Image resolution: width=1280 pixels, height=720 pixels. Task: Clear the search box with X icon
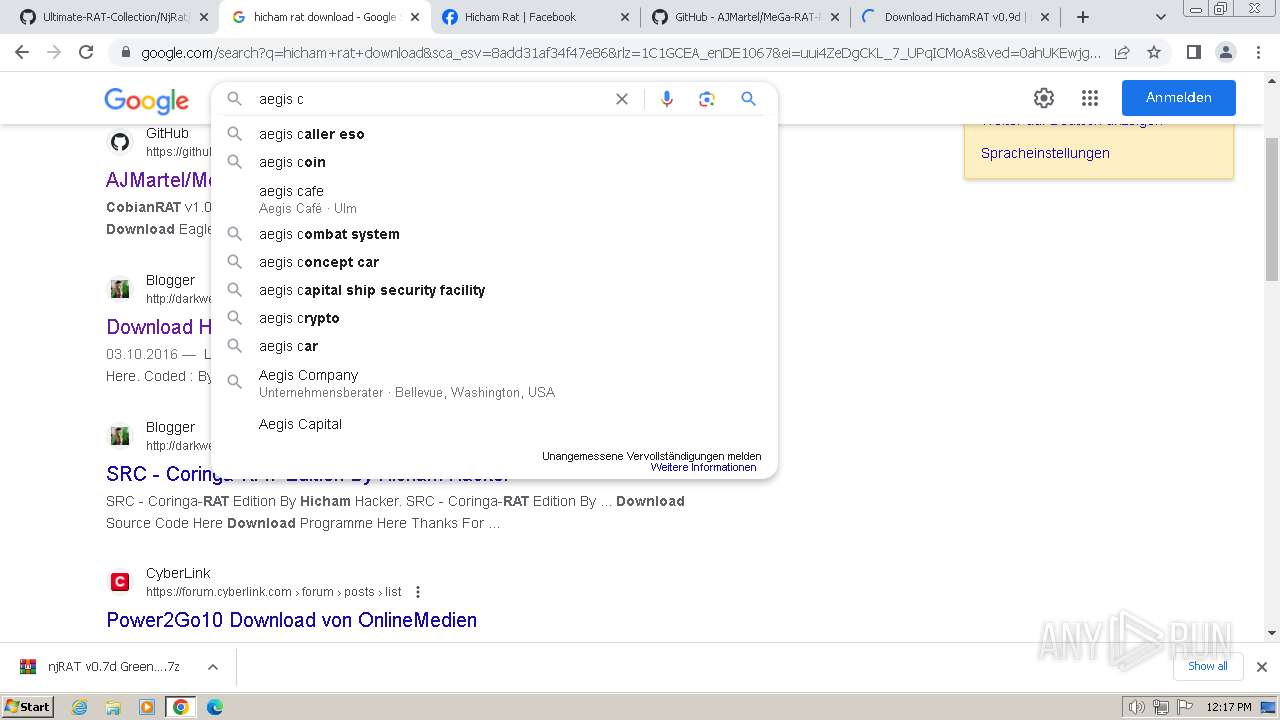pyautogui.click(x=622, y=99)
